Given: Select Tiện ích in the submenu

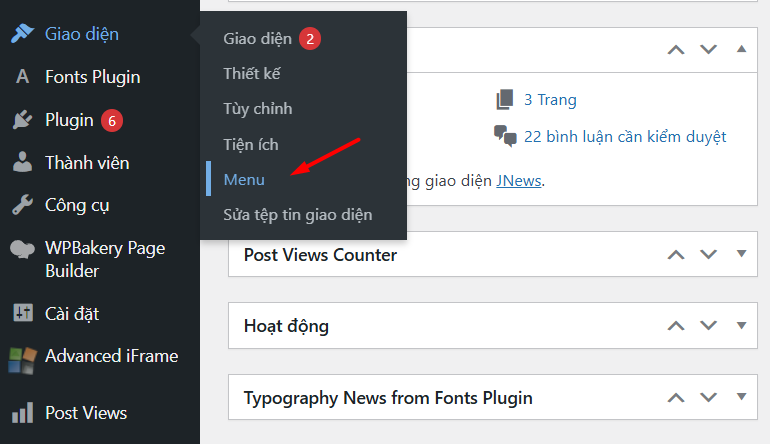Looking at the screenshot, I should (251, 144).
